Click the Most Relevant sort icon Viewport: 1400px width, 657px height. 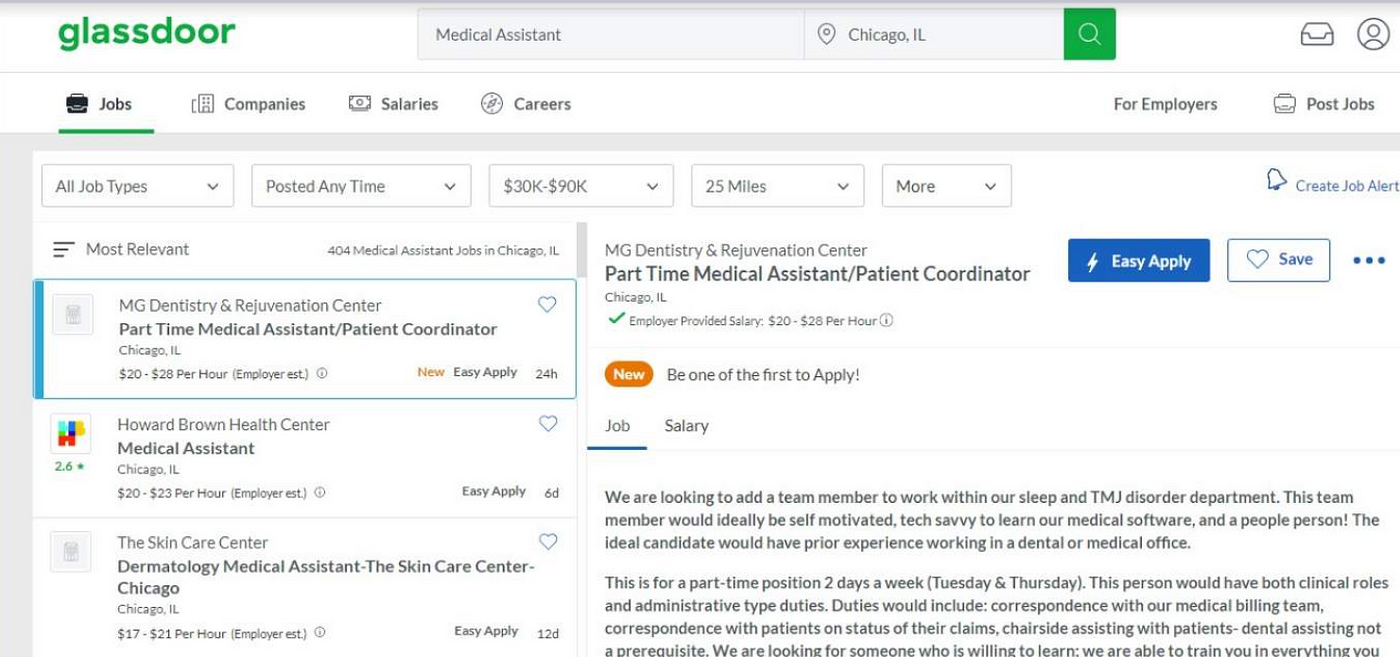[64, 249]
